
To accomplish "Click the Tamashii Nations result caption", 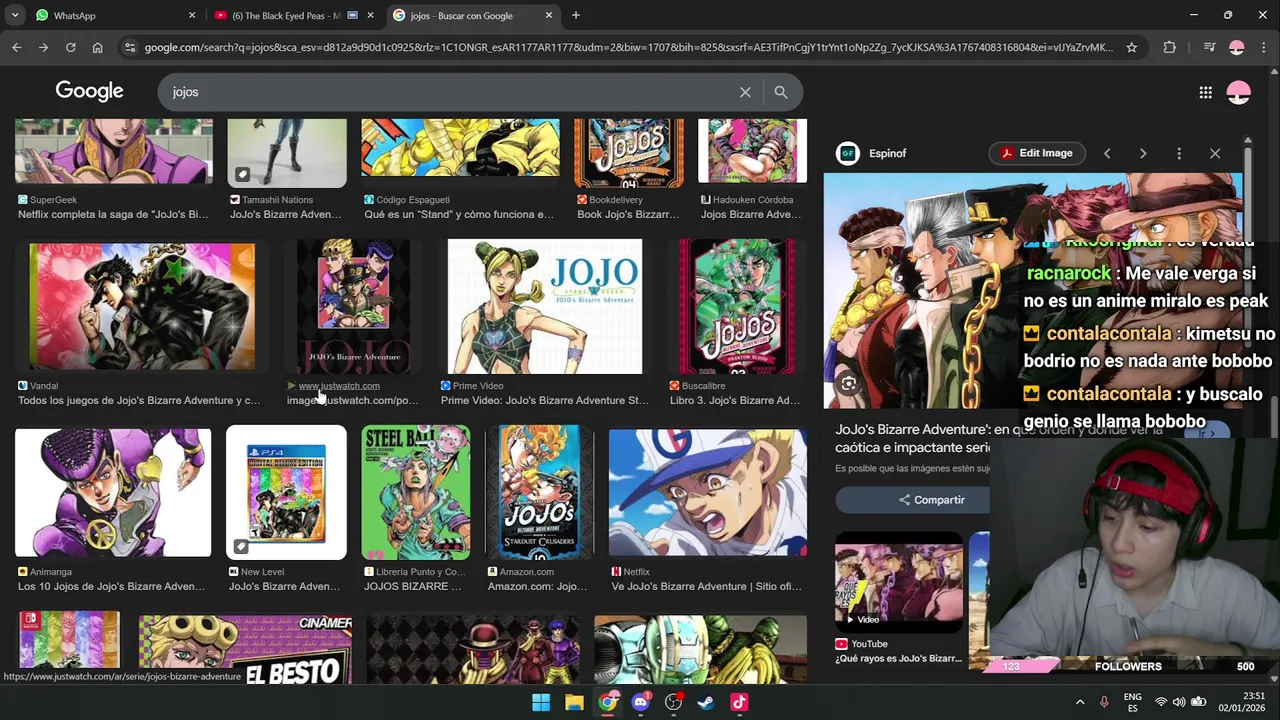I will pyautogui.click(x=285, y=214).
